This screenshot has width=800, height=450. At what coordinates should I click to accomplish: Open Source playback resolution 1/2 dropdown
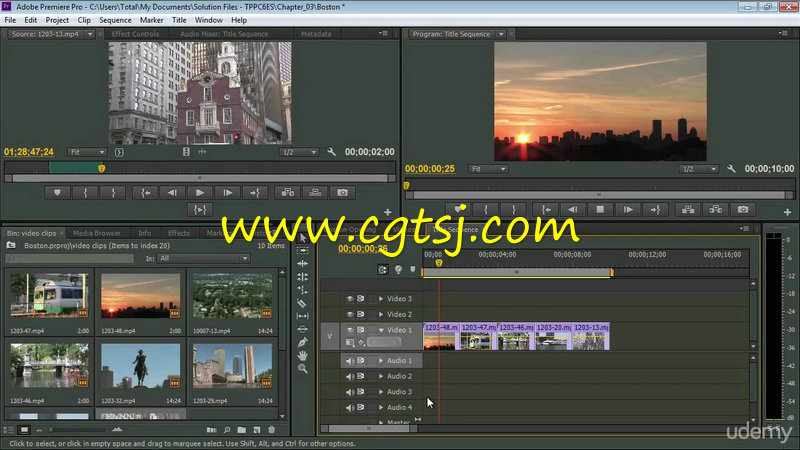pyautogui.click(x=299, y=152)
